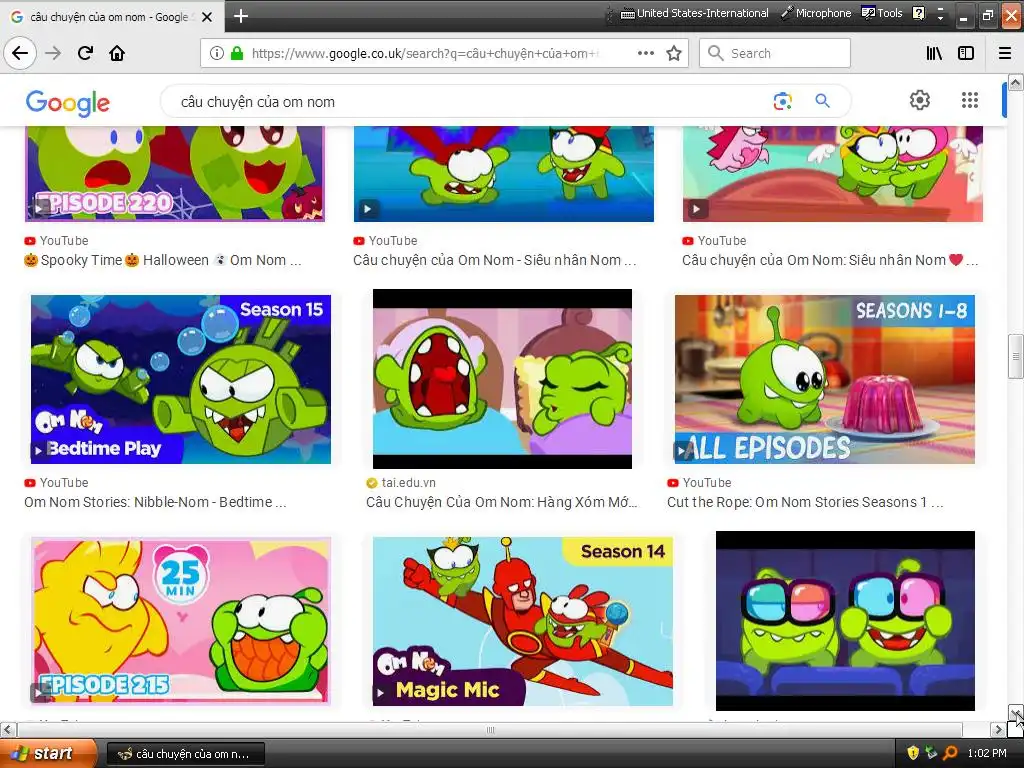Click Microphone in the language bar
1024x768 pixels.
(x=817, y=13)
